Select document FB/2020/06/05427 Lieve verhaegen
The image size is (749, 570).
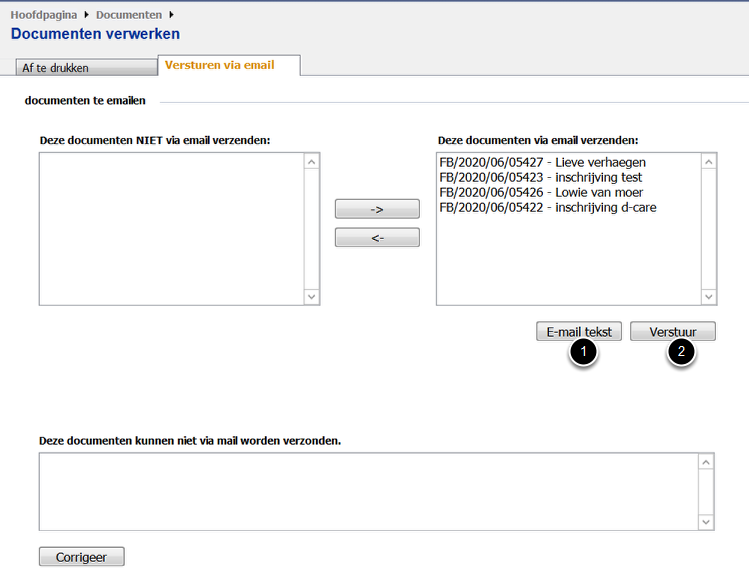click(542, 162)
